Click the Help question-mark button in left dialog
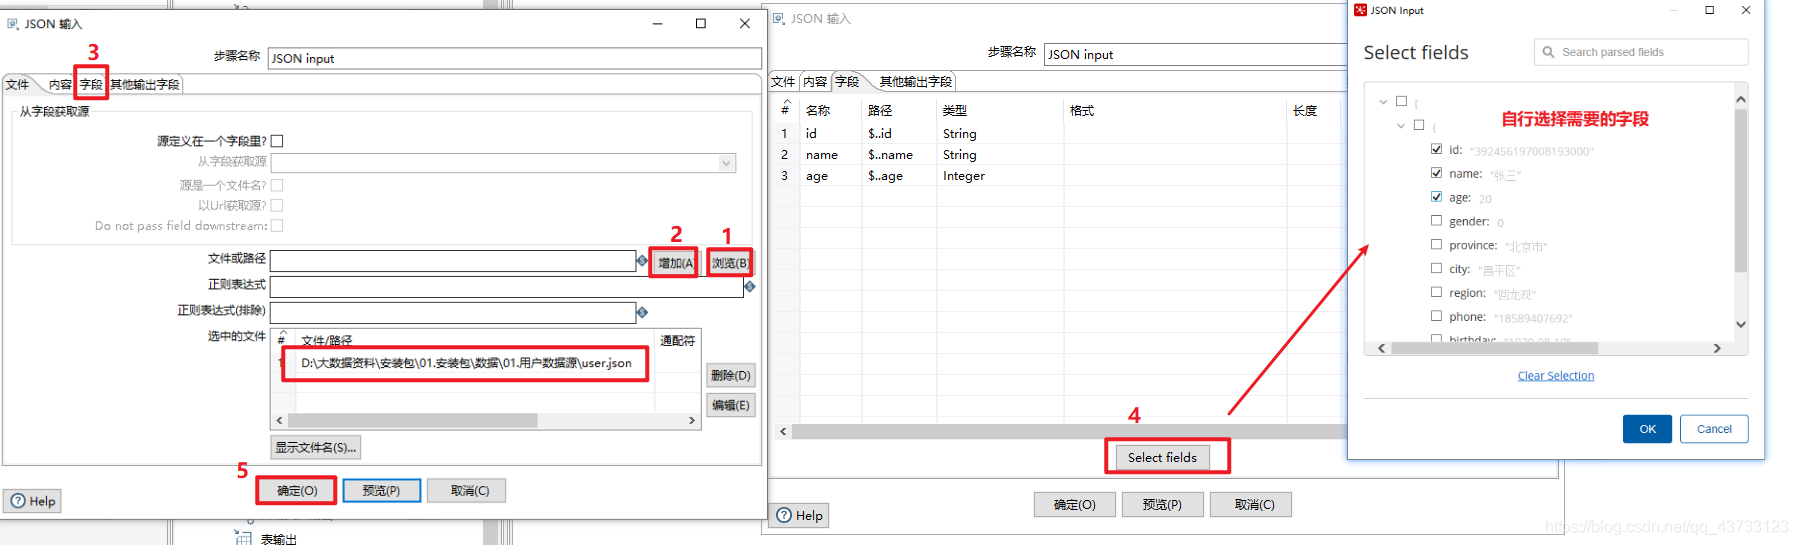 point(32,501)
